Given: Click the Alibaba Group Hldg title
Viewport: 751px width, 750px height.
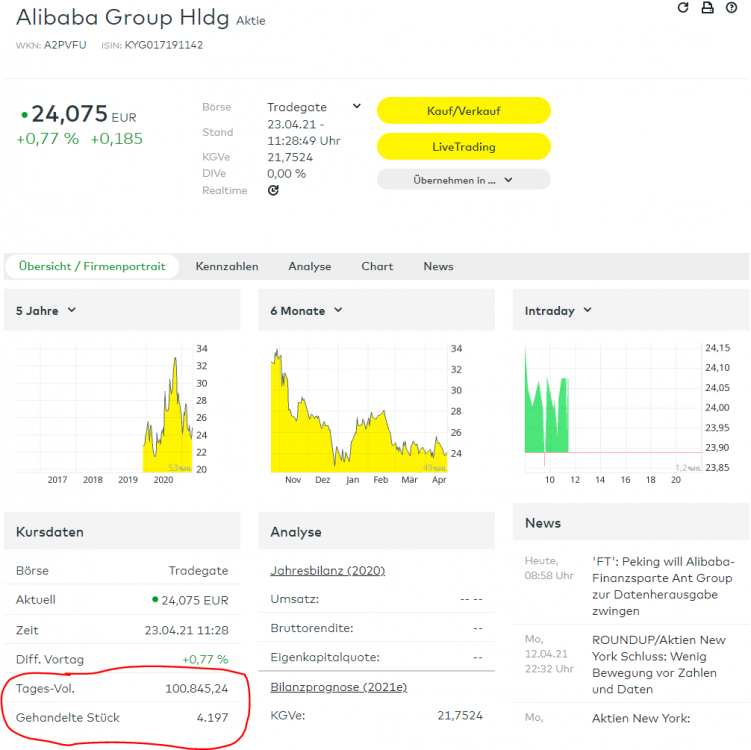Looking at the screenshot, I should [123, 18].
